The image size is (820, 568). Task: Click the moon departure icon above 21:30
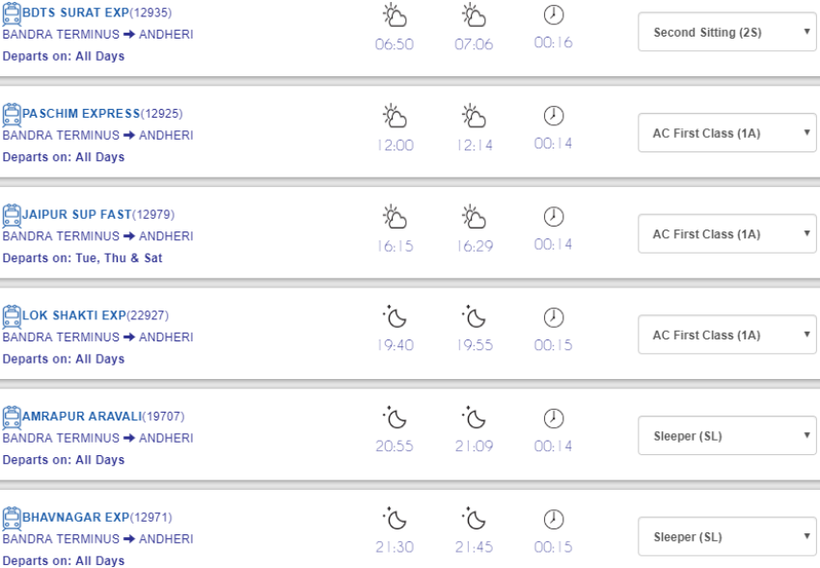[x=394, y=521]
